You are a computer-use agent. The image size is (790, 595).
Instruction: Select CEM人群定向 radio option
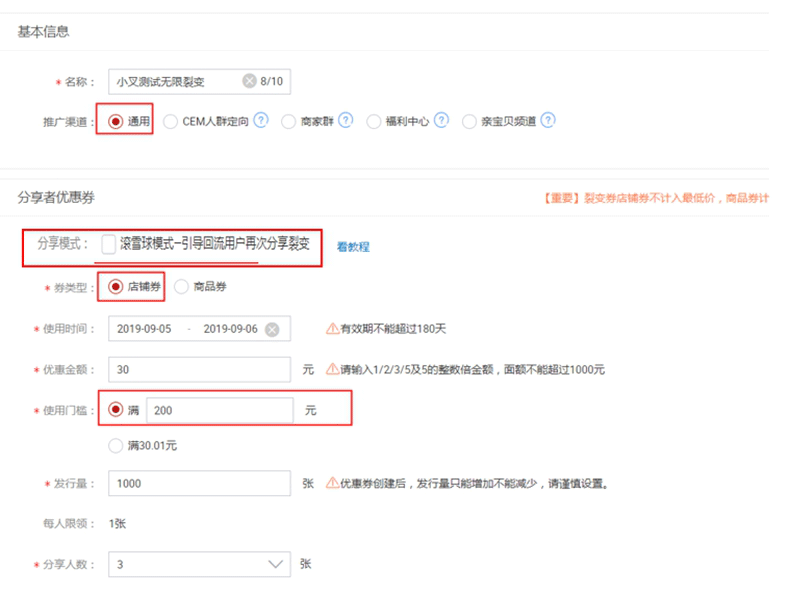(171, 121)
